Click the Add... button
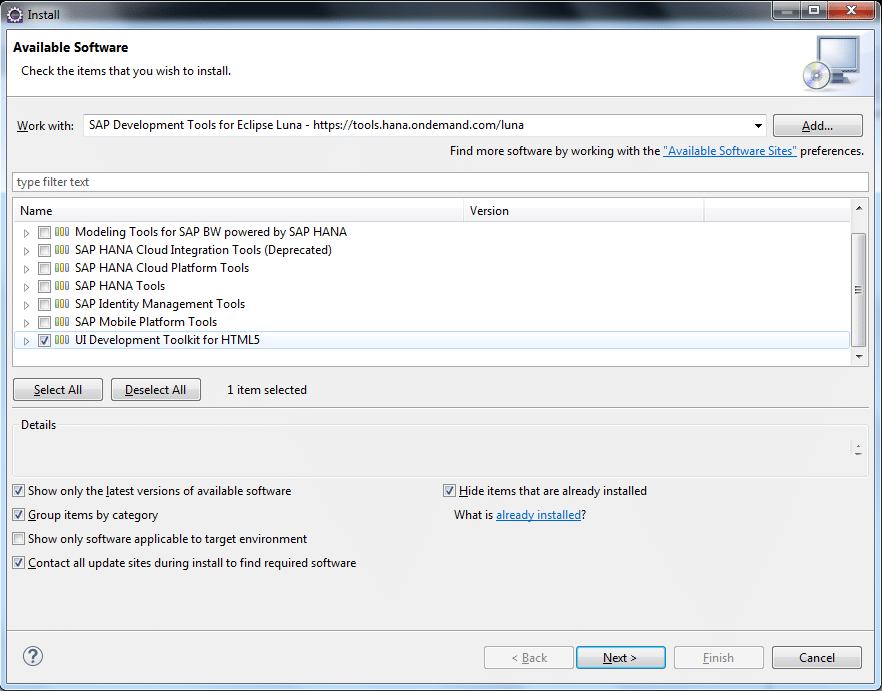The width and height of the screenshot is (882, 691). pyautogui.click(x=817, y=125)
